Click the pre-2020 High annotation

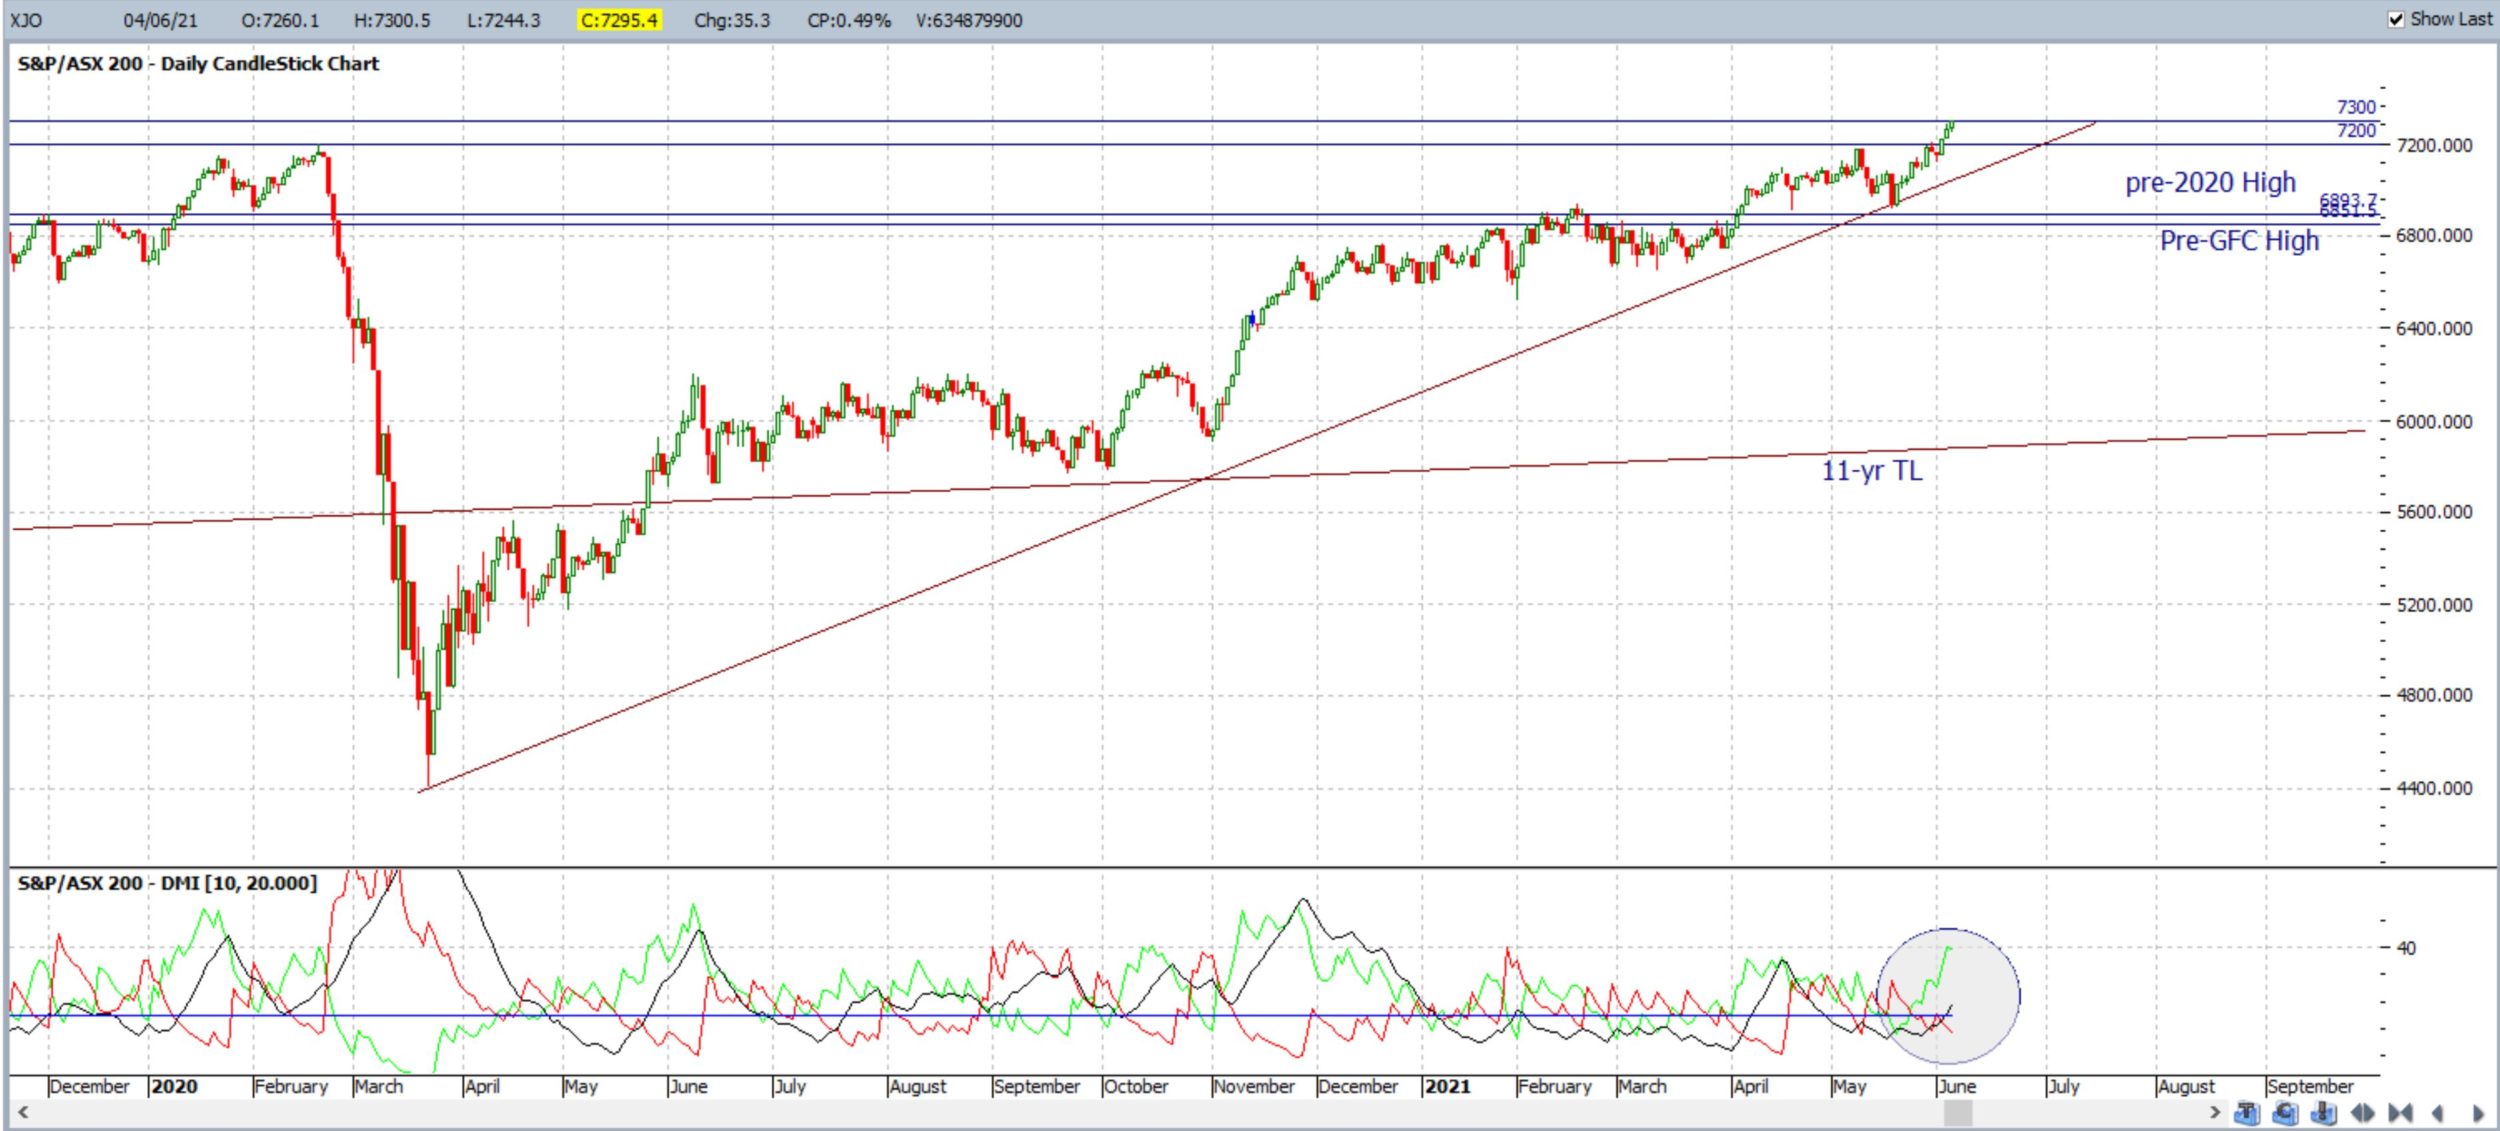(2210, 182)
